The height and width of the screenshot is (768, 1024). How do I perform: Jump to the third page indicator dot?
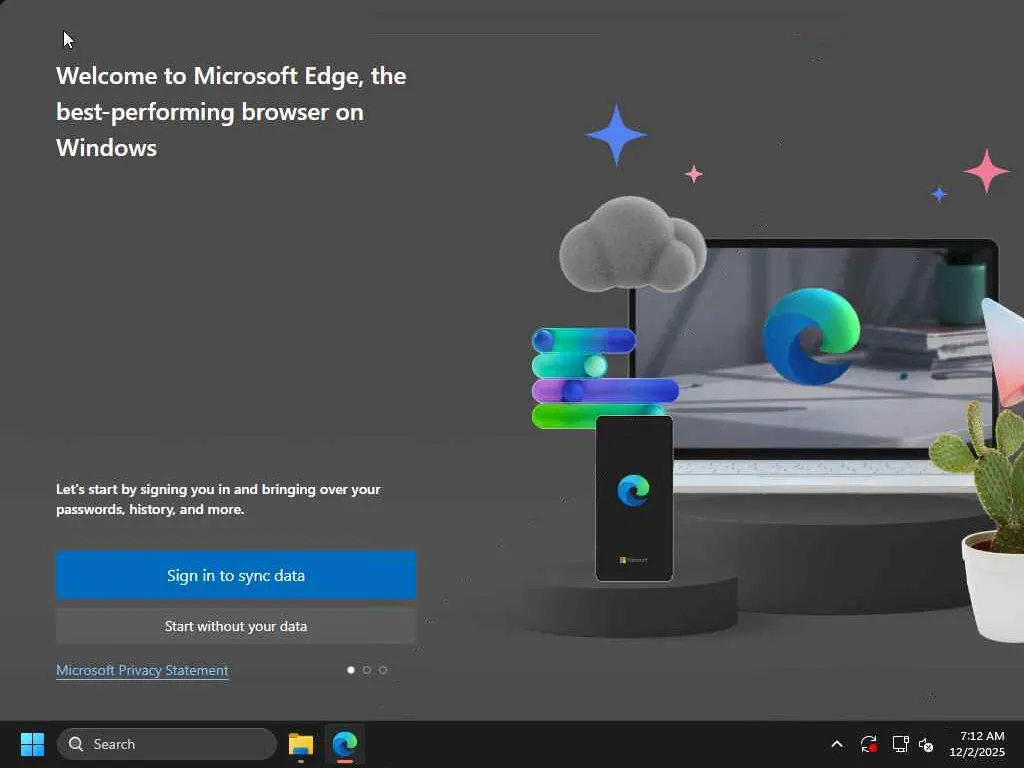click(383, 670)
